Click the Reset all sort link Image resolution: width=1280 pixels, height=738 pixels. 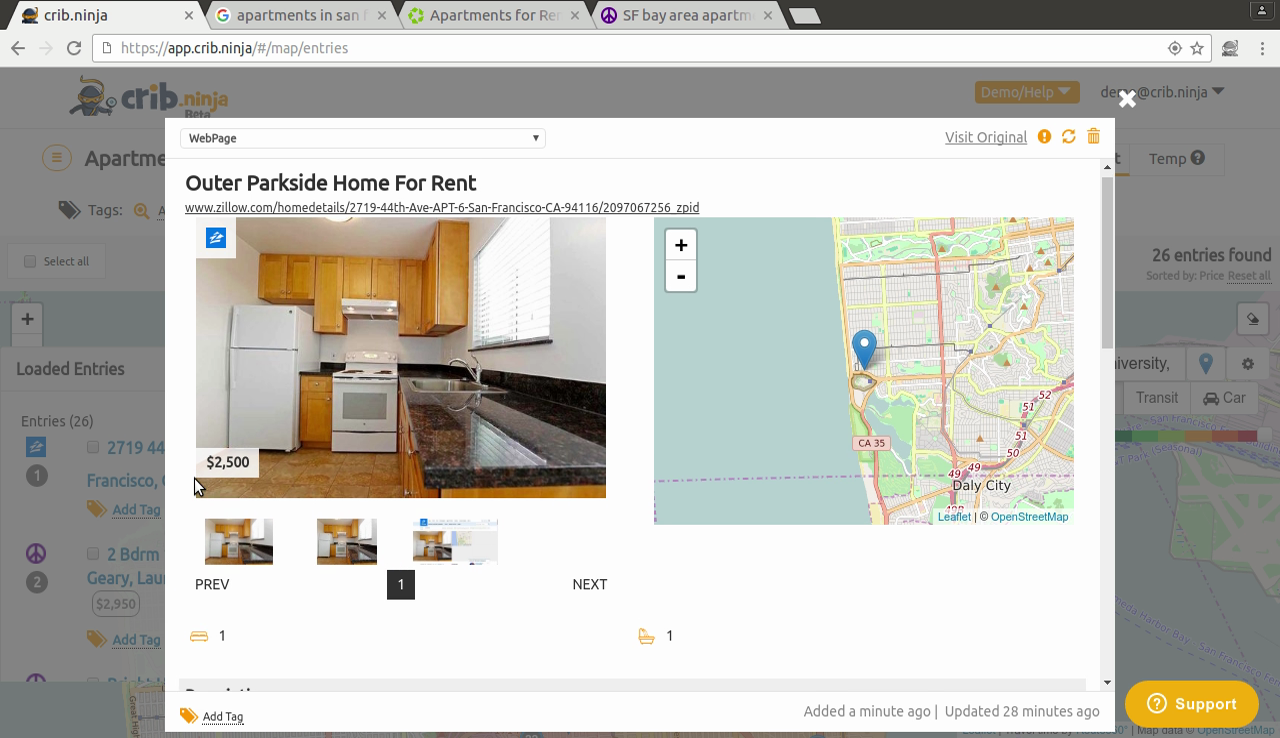click(x=1249, y=276)
